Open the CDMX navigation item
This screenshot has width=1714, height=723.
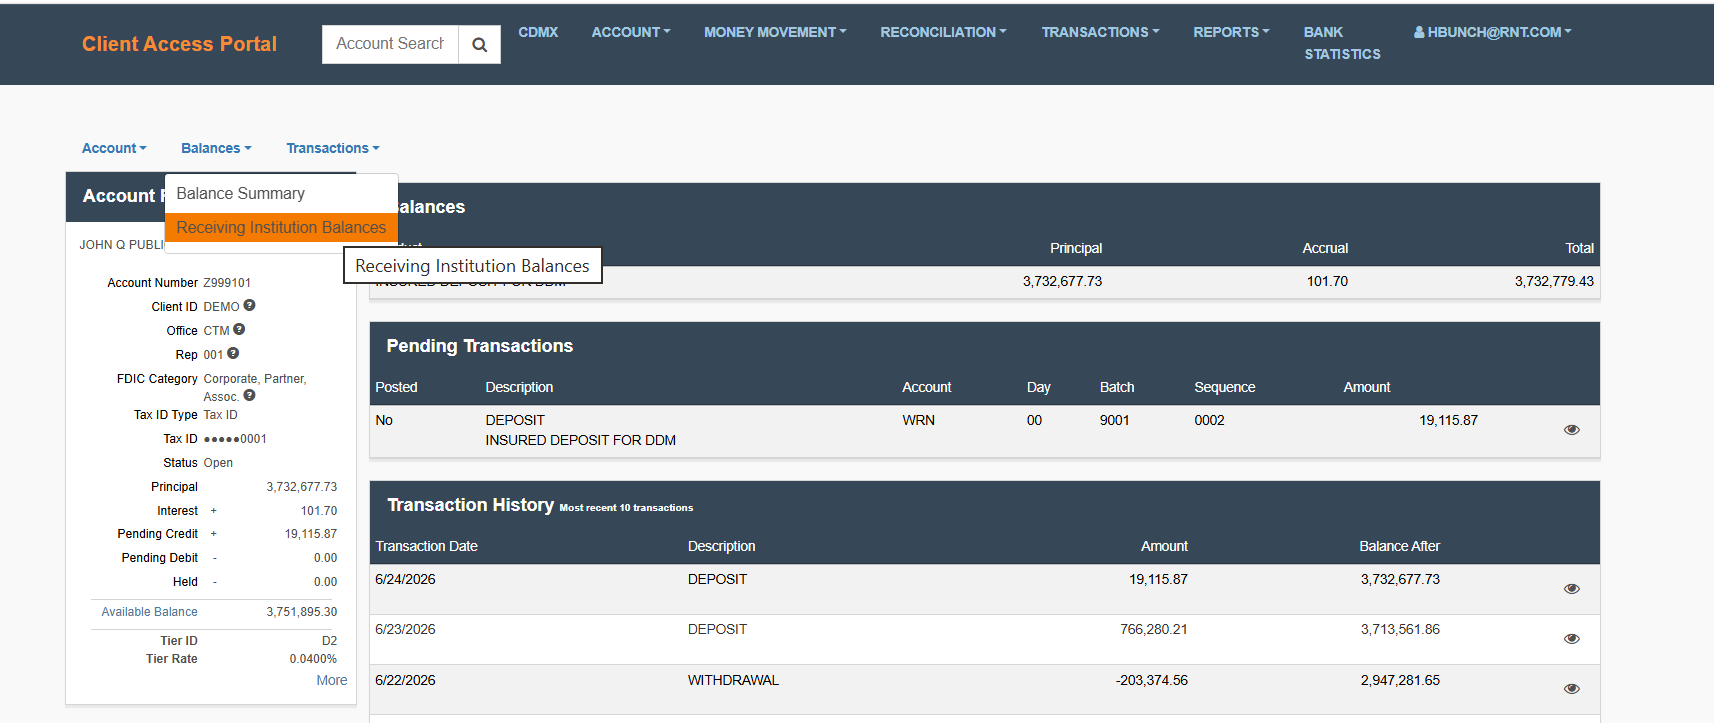[538, 32]
